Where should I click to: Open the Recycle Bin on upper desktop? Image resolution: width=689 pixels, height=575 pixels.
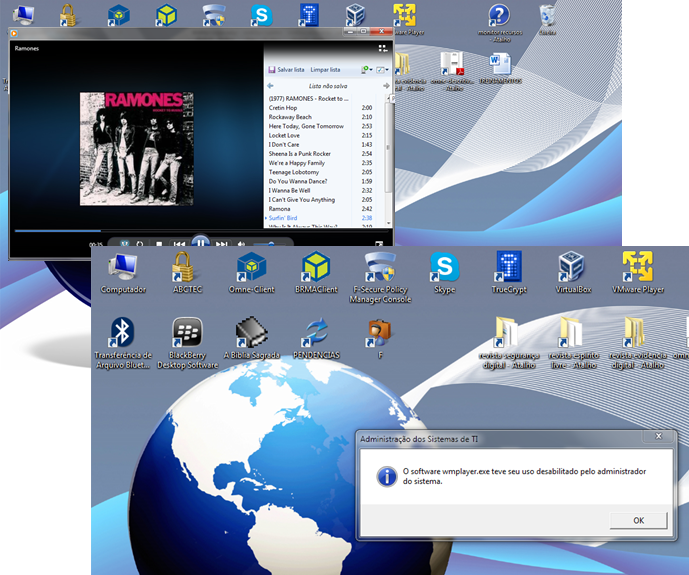point(547,19)
